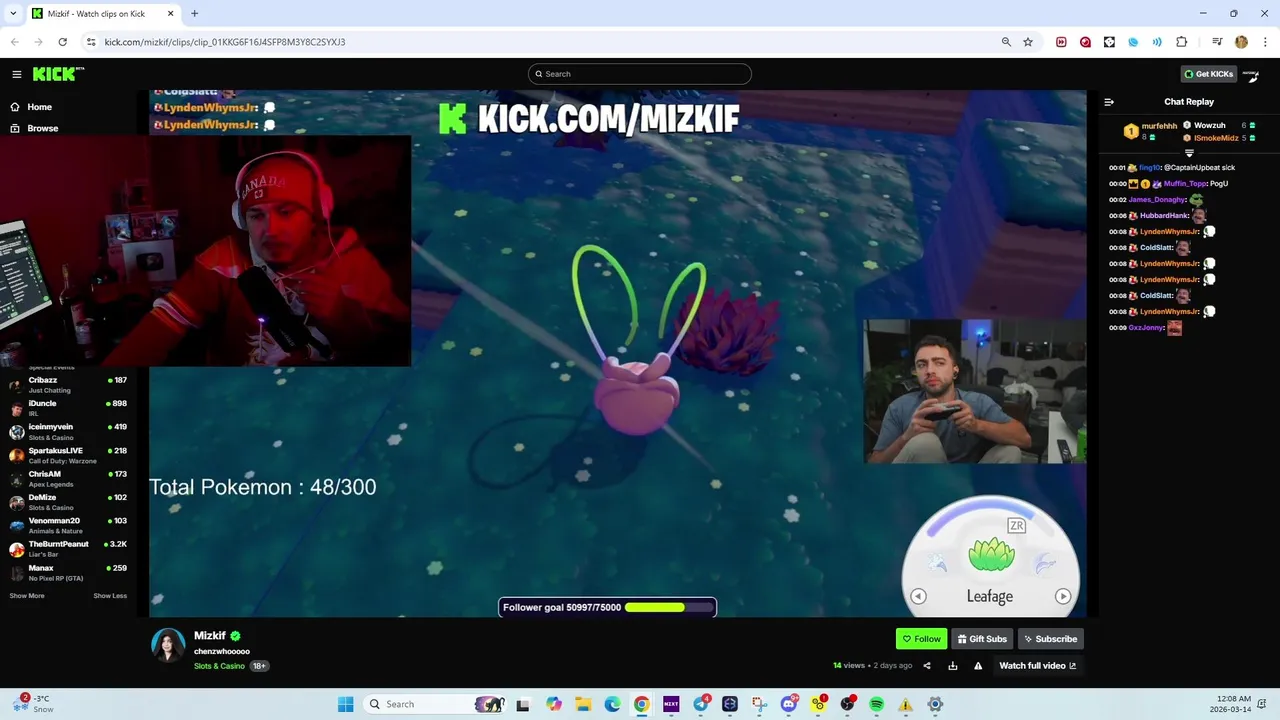Click GxzJonny username in chat
The image size is (1280, 720).
(x=1146, y=328)
